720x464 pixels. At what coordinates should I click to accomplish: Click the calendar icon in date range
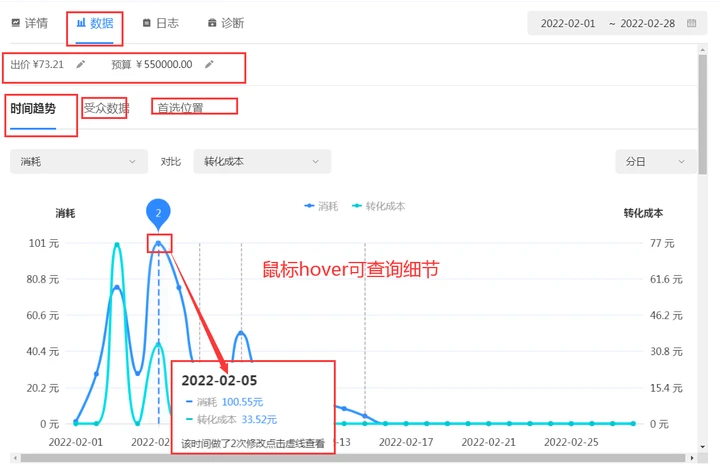coord(691,23)
